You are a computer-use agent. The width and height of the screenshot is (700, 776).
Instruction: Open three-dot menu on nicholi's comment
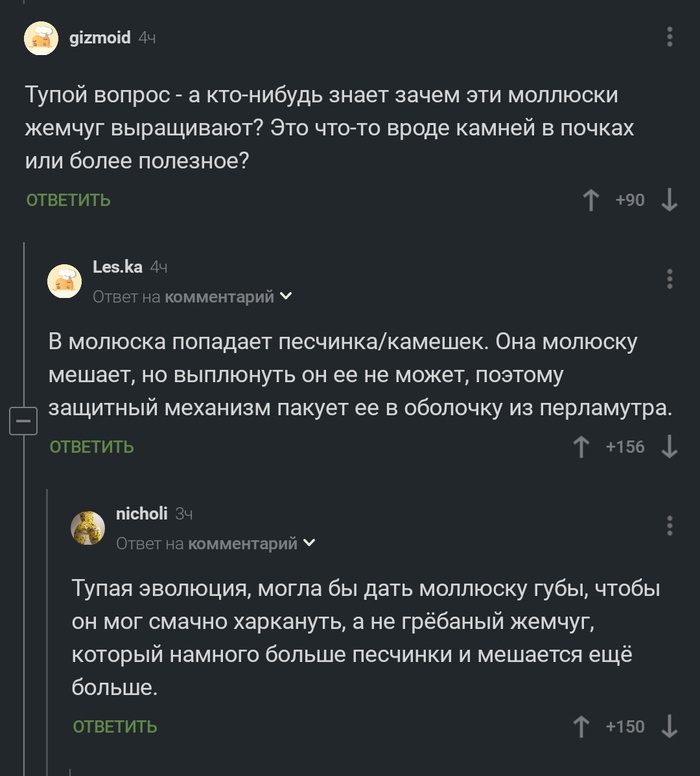[x=669, y=525]
